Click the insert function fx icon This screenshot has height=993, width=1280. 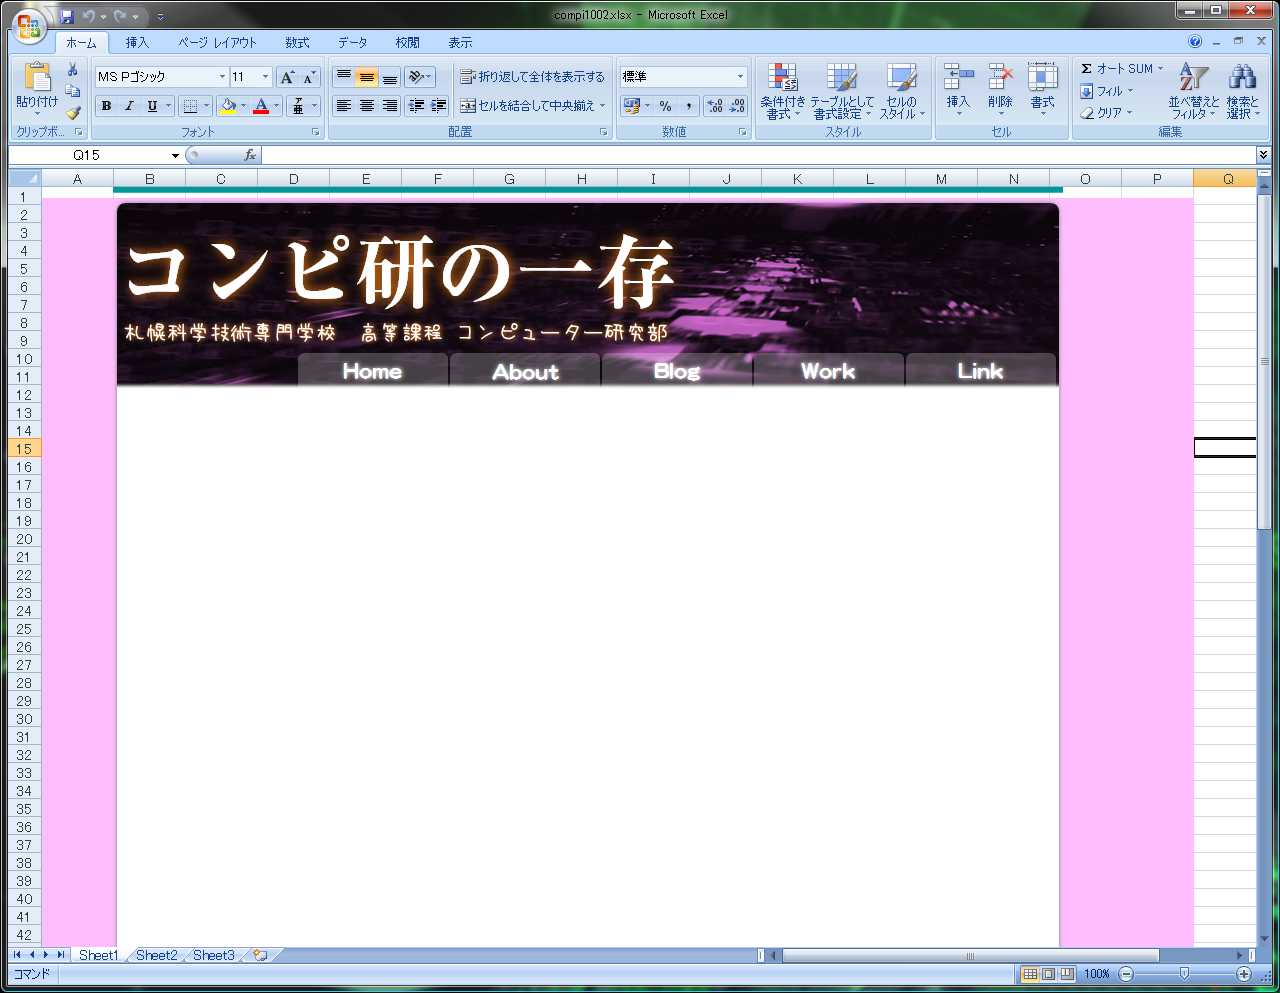pyautogui.click(x=250, y=155)
